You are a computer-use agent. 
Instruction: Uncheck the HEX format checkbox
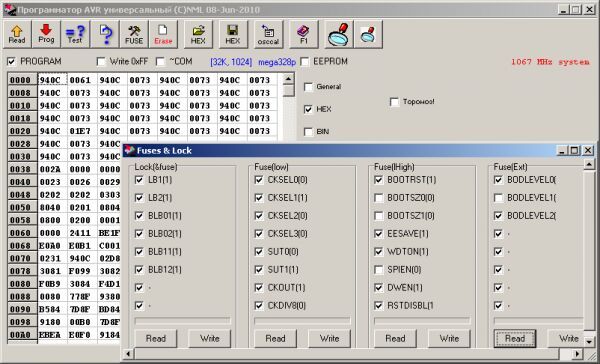308,109
